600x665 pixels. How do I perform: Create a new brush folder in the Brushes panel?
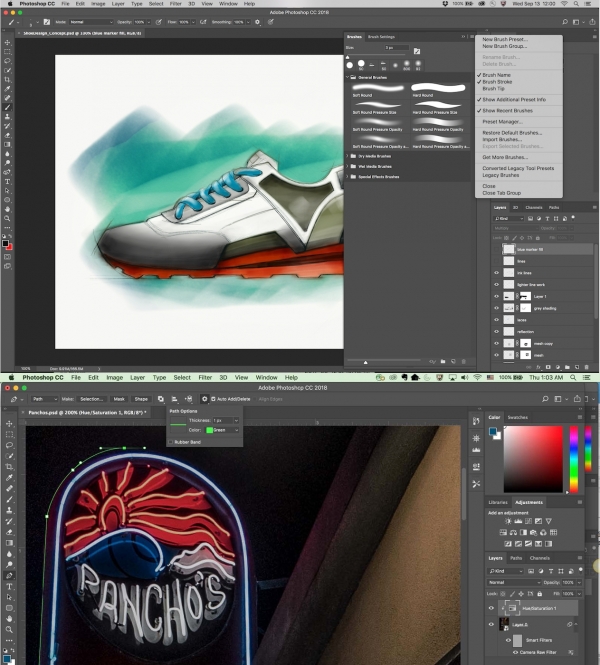tap(443, 361)
